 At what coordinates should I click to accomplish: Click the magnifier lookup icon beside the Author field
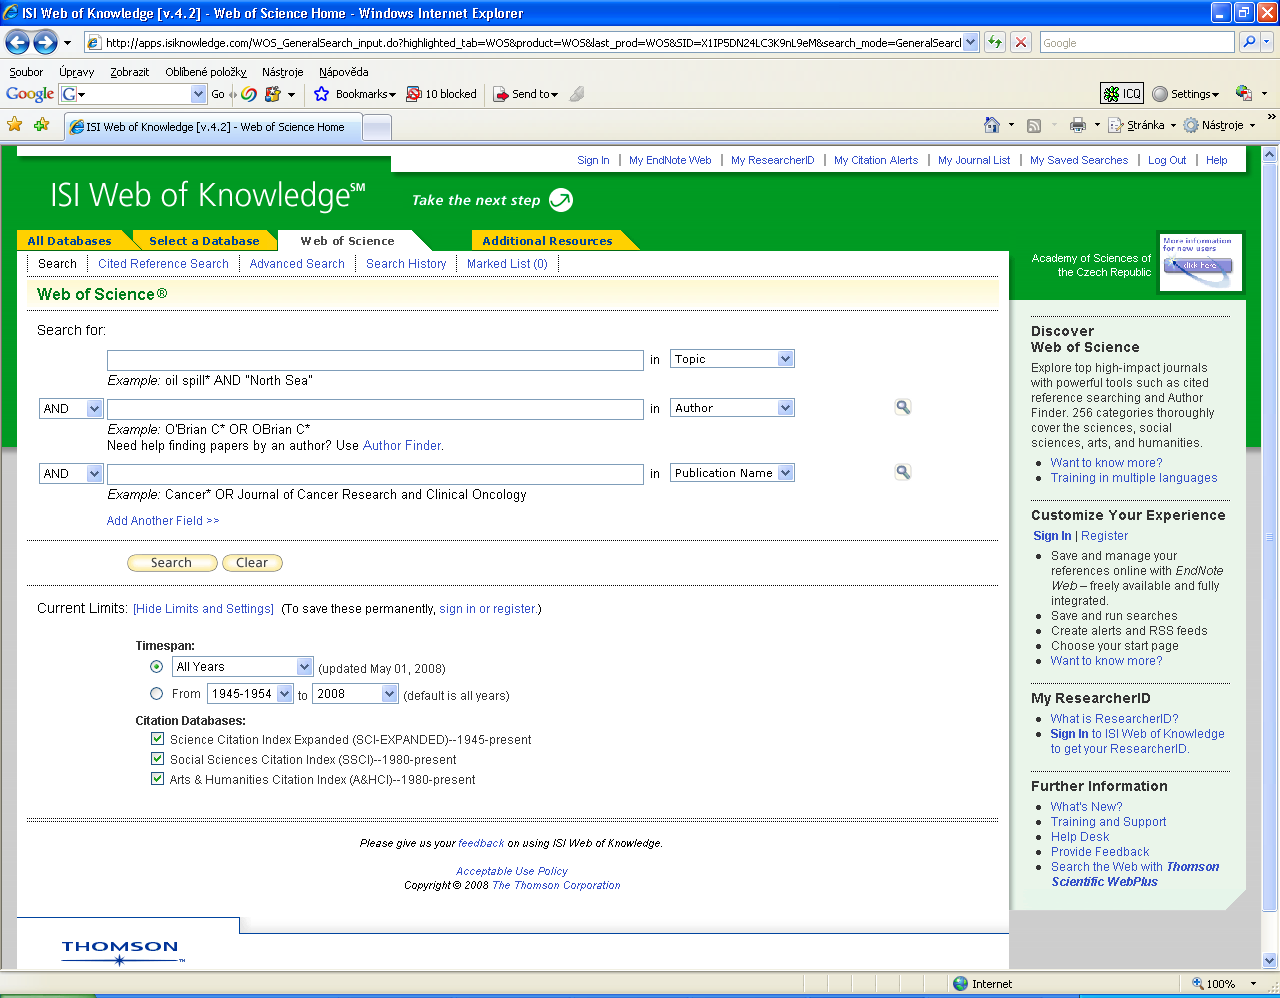[903, 407]
